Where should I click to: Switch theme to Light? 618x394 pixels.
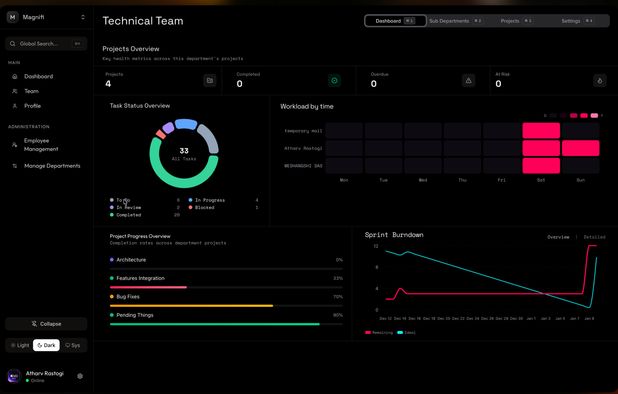[19, 345]
